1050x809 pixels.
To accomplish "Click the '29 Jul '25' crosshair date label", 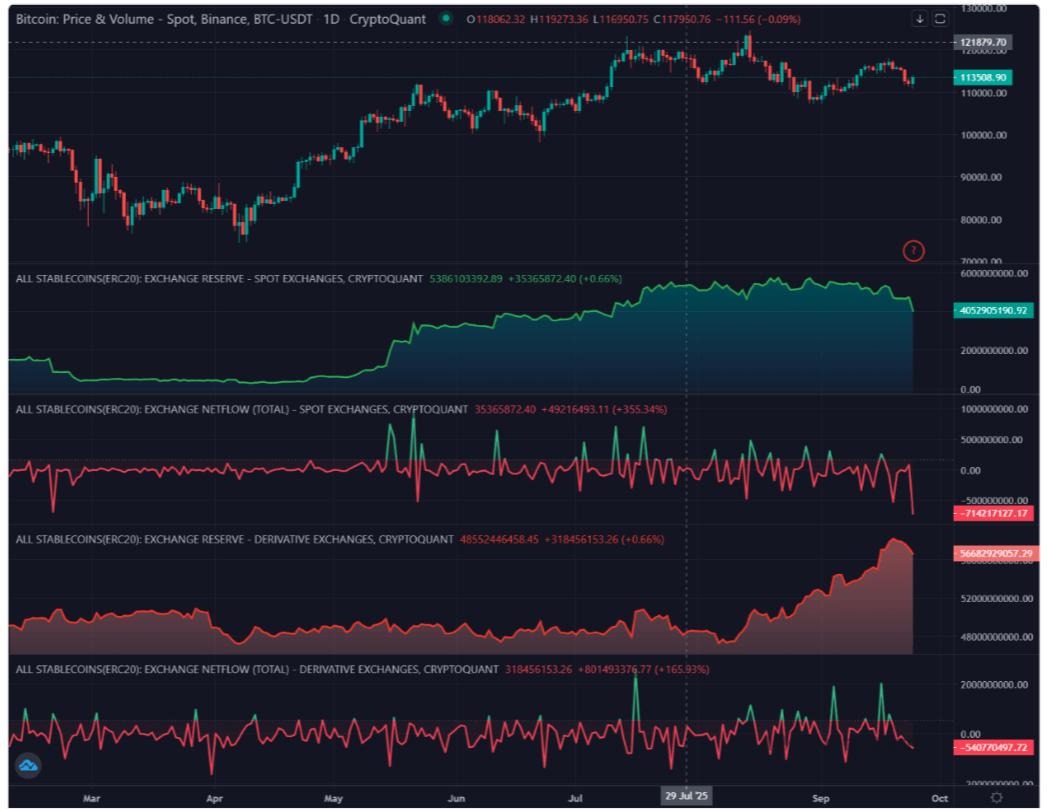I will [687, 798].
